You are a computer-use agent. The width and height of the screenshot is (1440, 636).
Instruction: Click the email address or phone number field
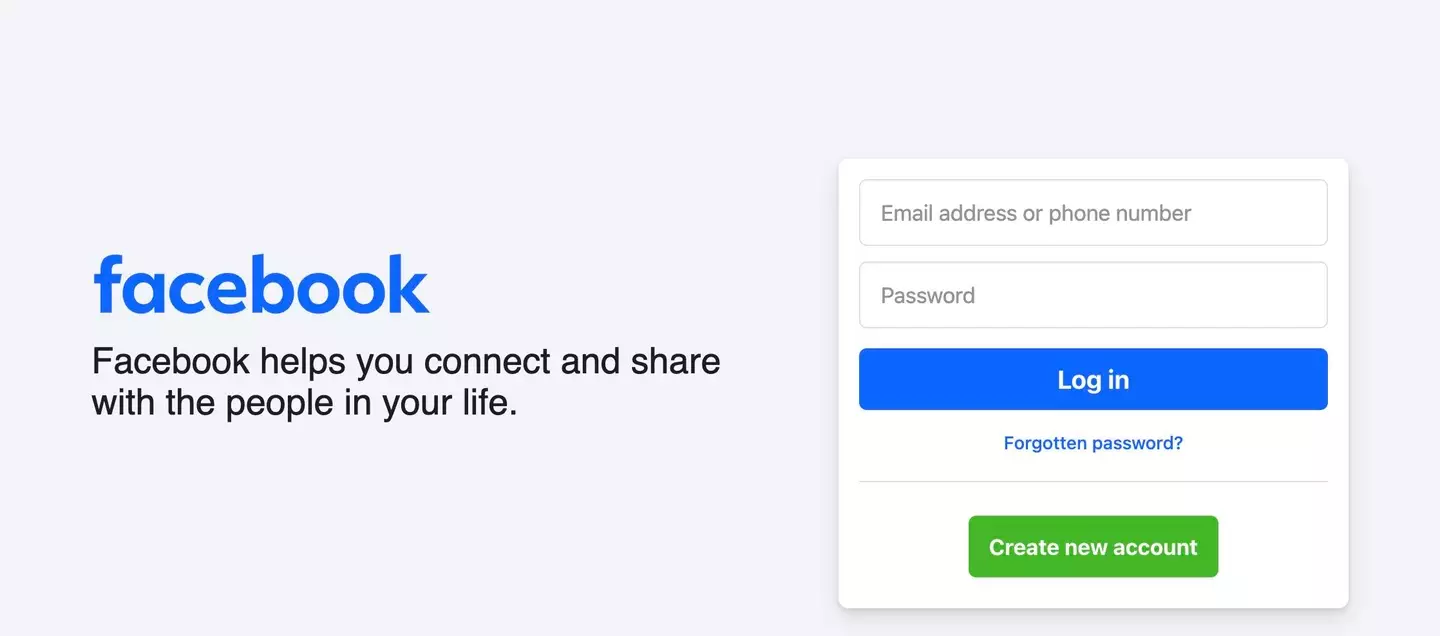coord(1093,212)
